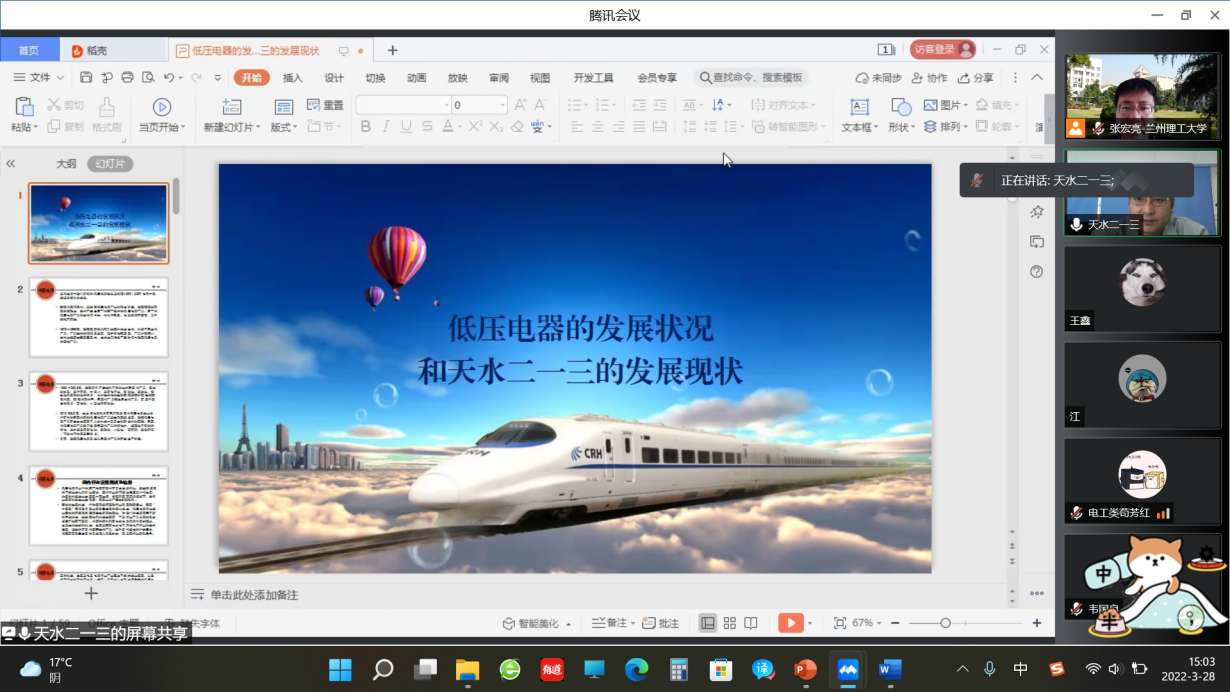This screenshot has height=692, width=1230.
Task: Switch to the 大纲 outline tab
Action: [x=66, y=164]
